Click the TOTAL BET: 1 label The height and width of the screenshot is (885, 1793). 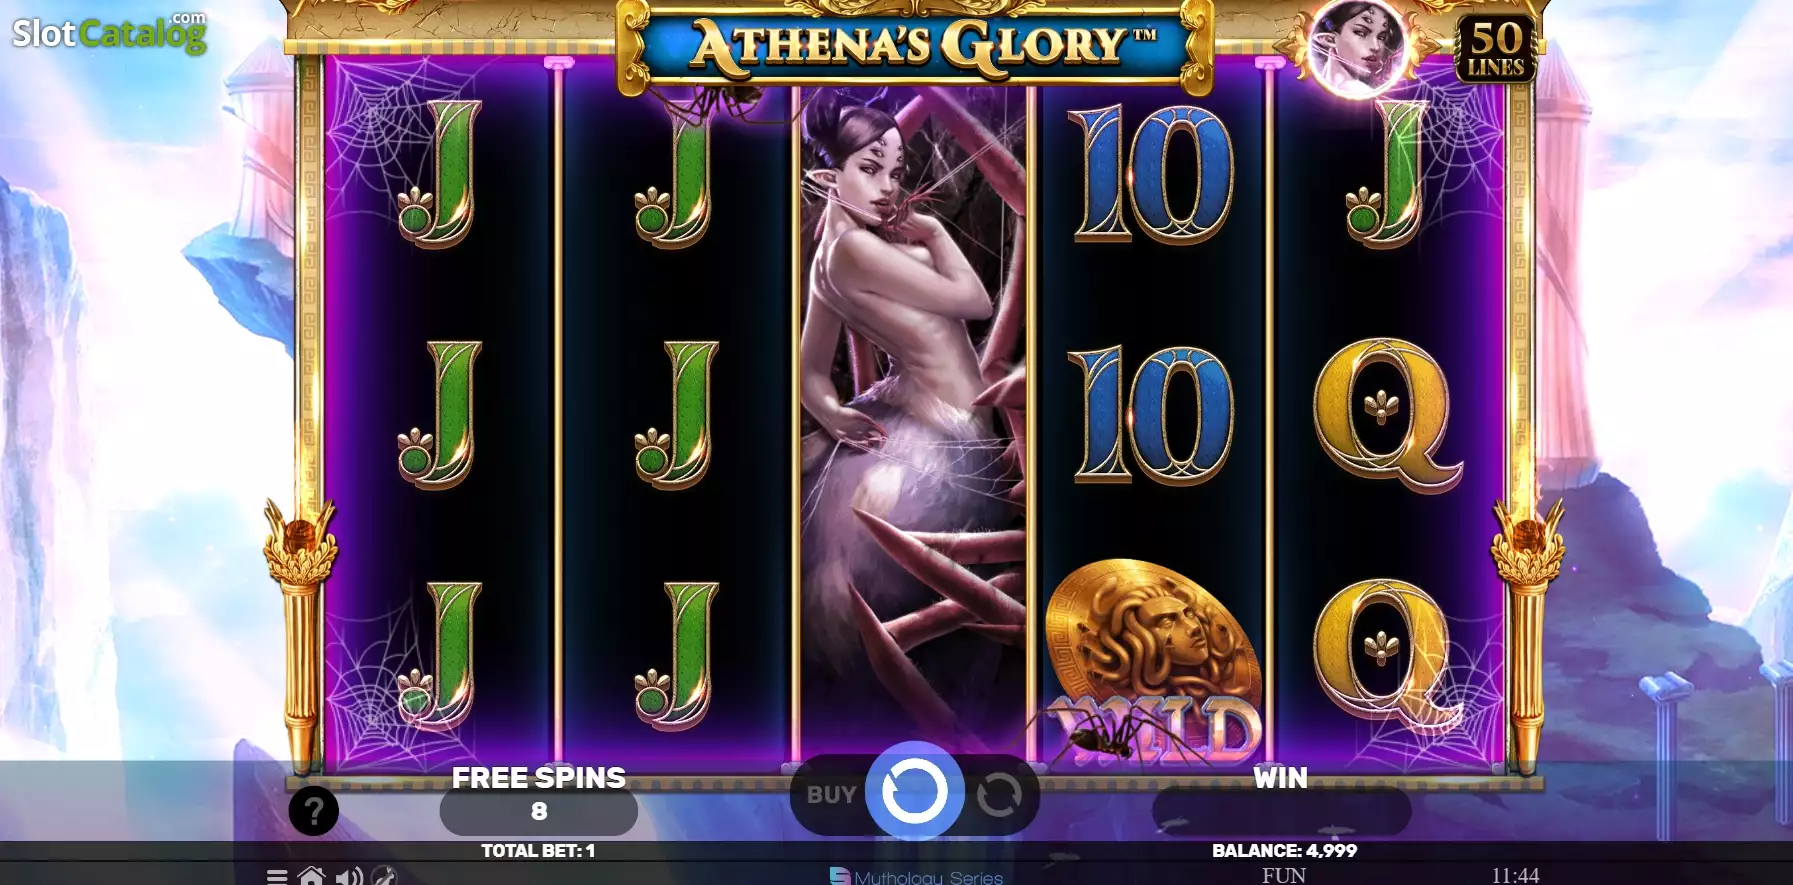[538, 851]
